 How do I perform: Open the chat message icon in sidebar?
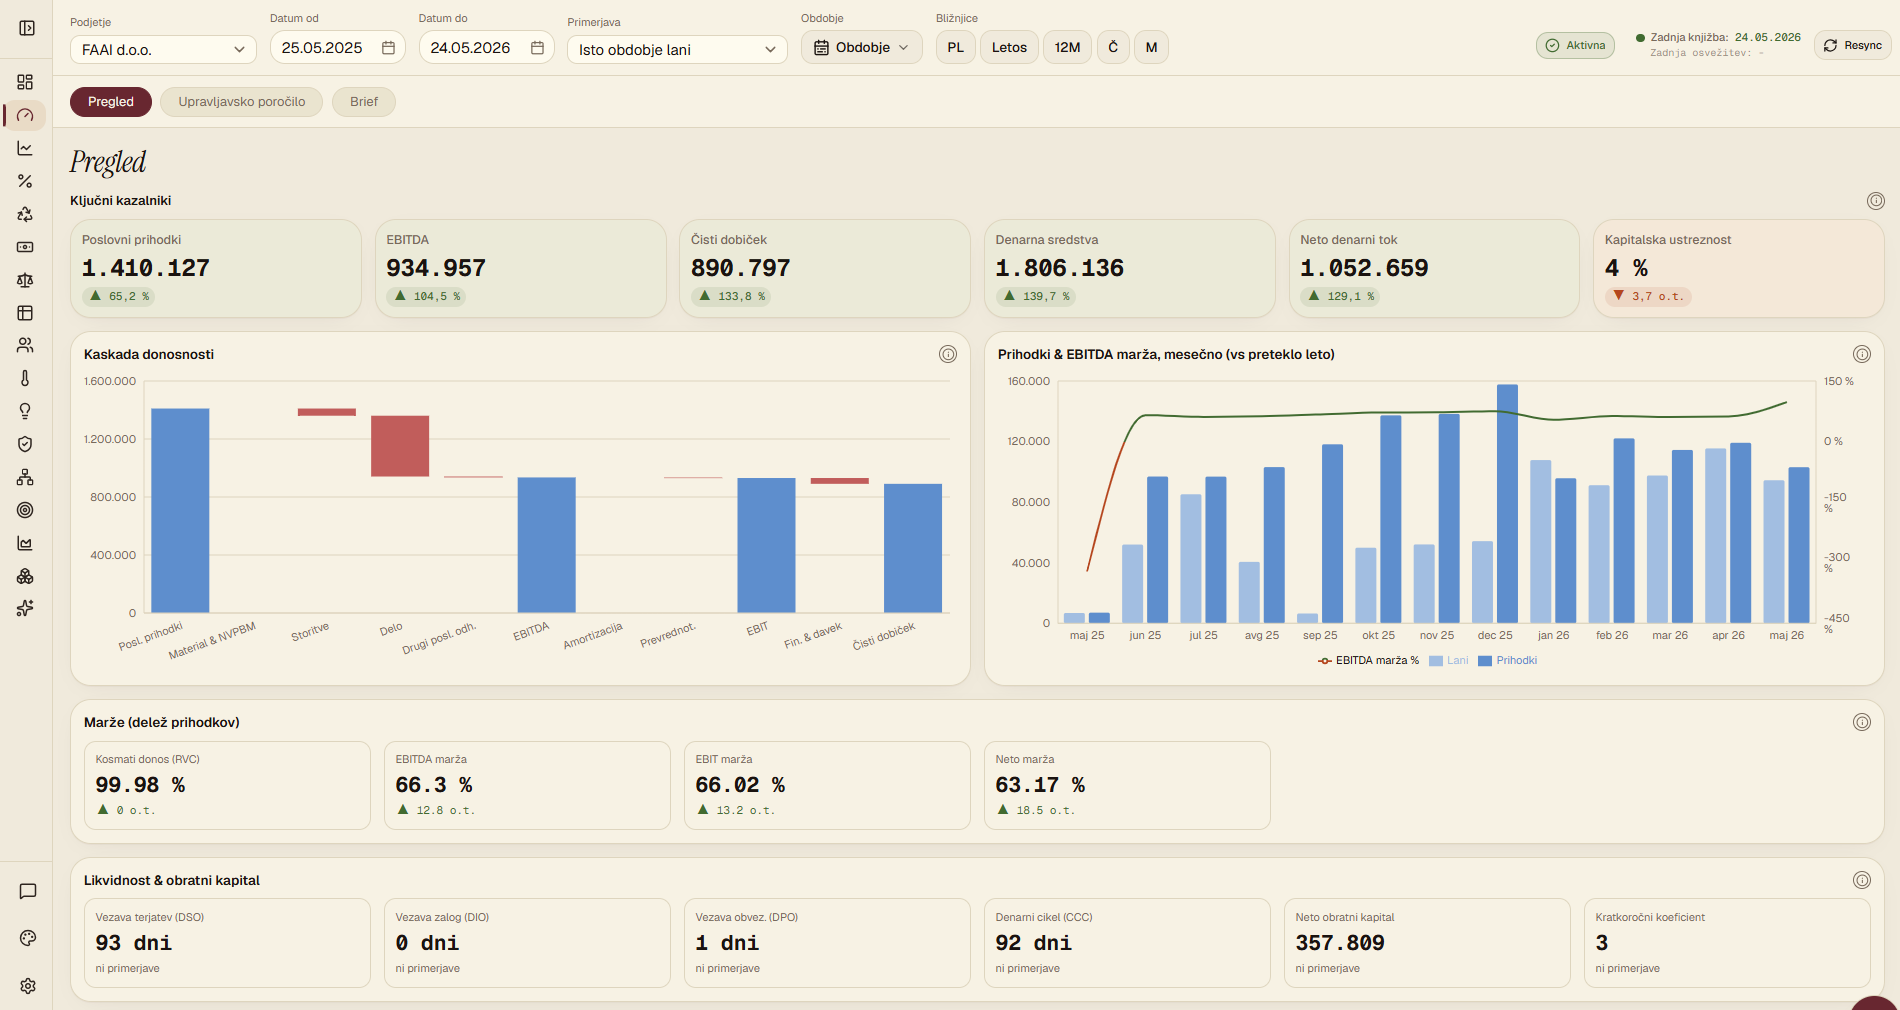pos(28,891)
